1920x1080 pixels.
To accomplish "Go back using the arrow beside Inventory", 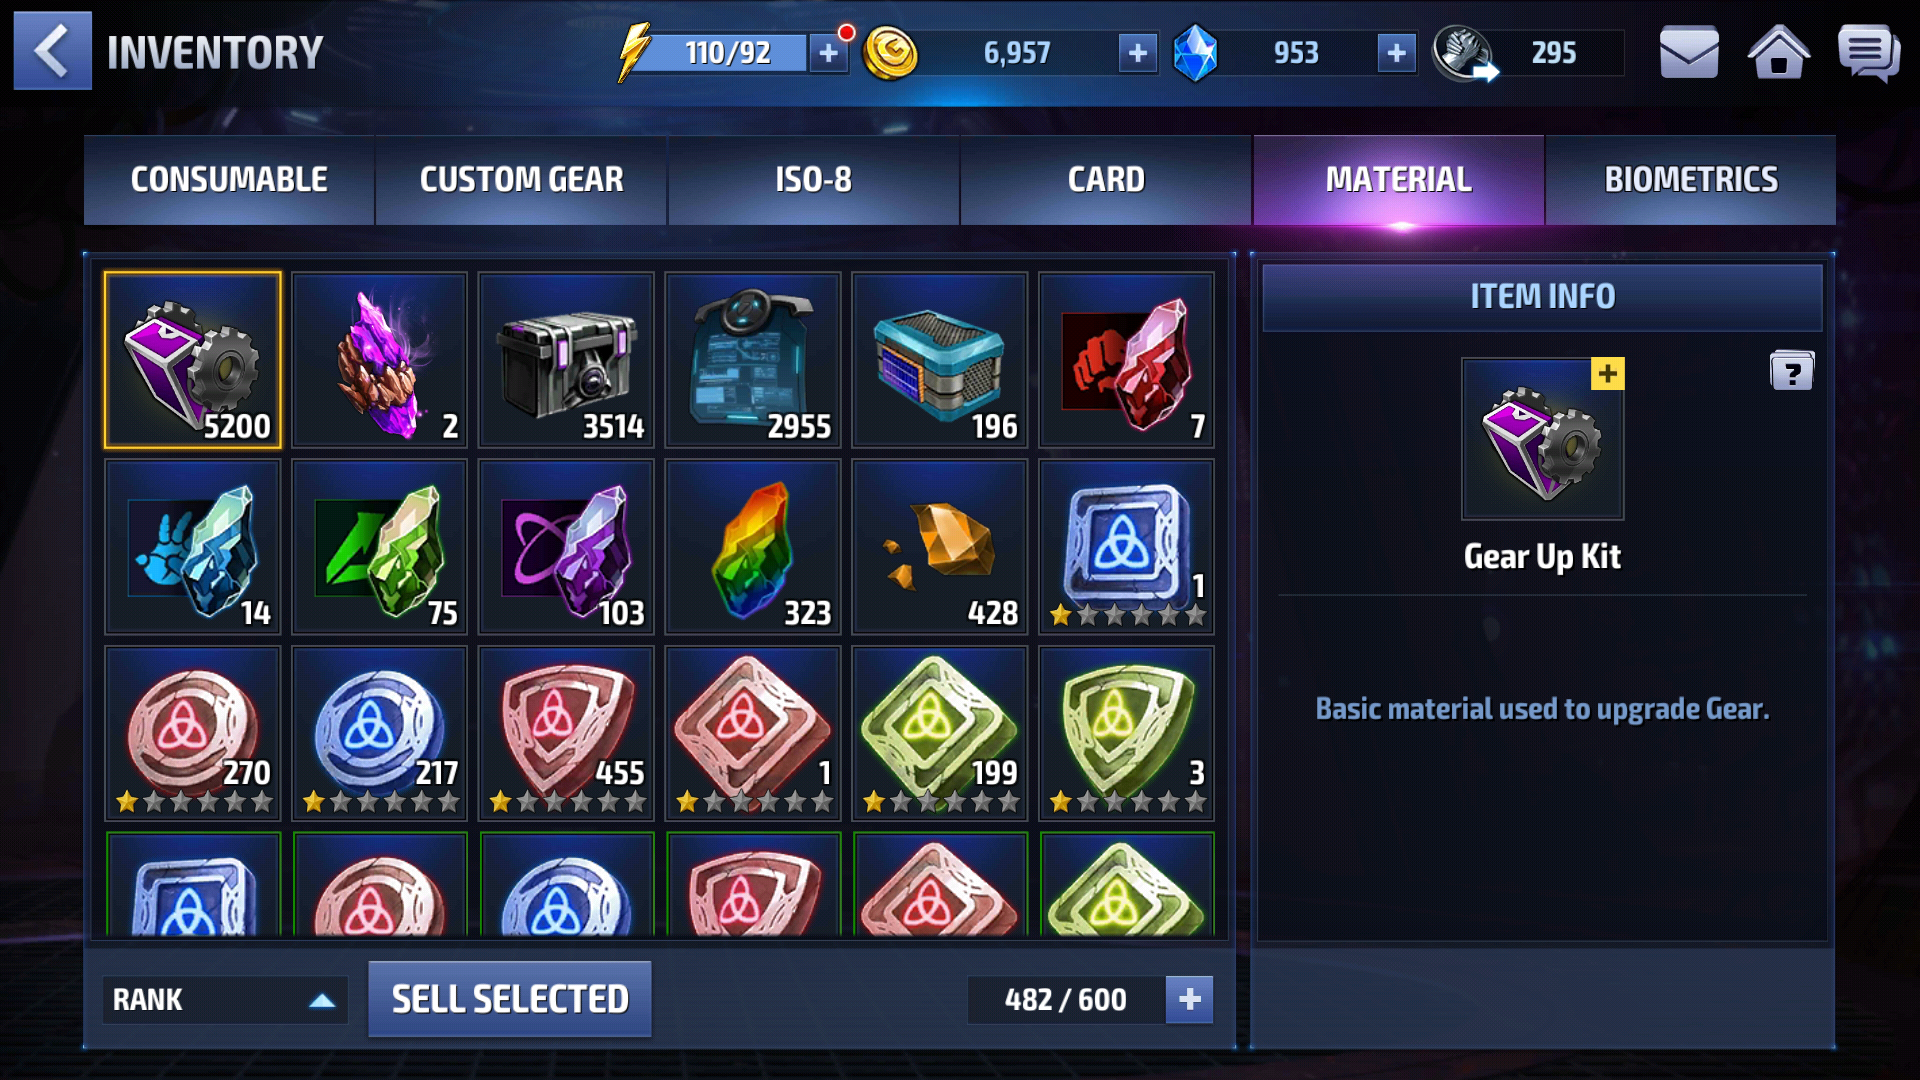I will 52,51.
